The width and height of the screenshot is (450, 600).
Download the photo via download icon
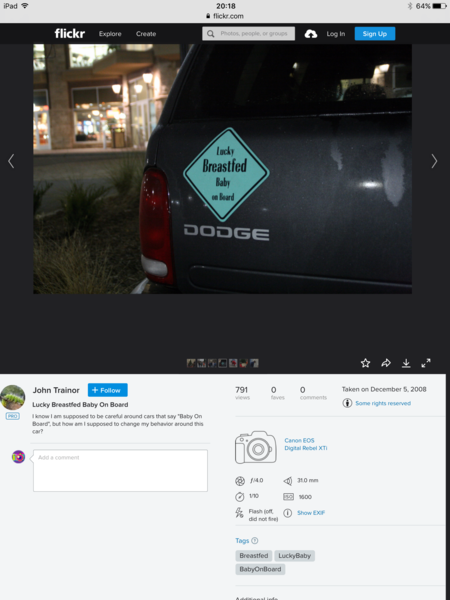(x=406, y=363)
